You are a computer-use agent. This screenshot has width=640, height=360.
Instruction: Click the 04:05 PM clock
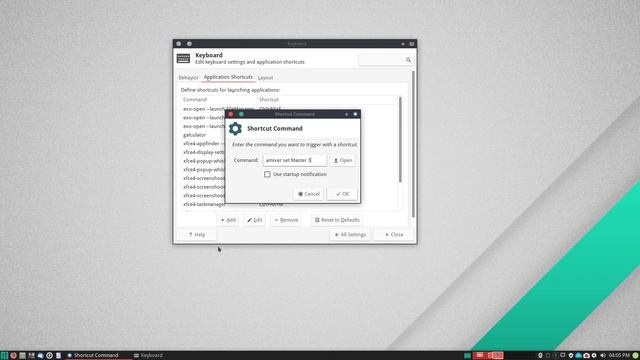(619, 356)
